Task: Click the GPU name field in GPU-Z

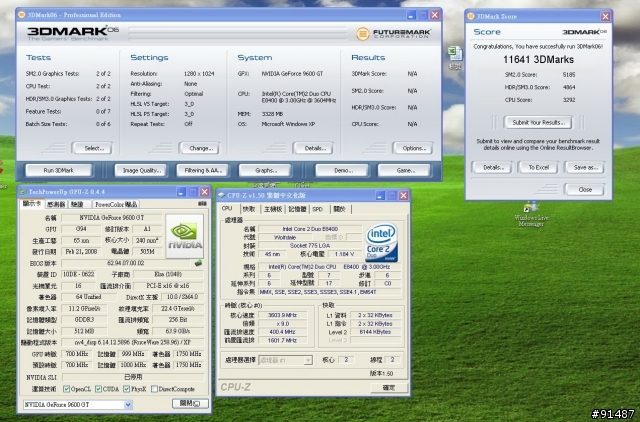Action: coord(111,218)
